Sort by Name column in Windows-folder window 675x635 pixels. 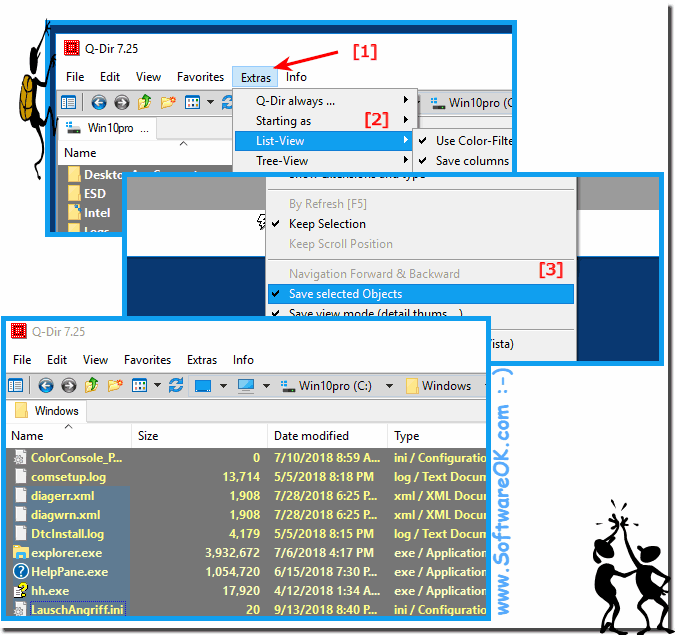coord(69,436)
